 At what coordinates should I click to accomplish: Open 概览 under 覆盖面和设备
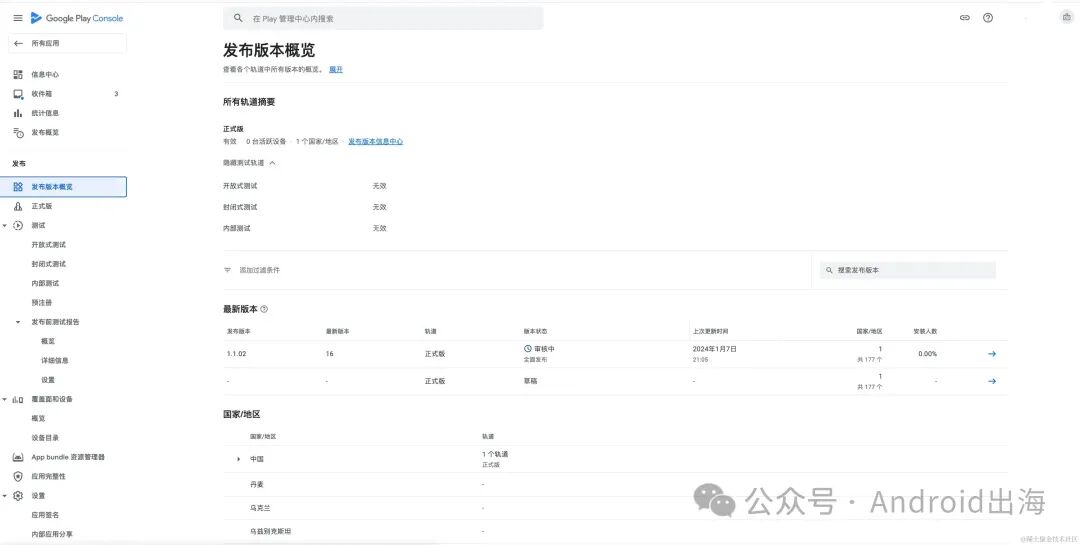click(x=39, y=418)
